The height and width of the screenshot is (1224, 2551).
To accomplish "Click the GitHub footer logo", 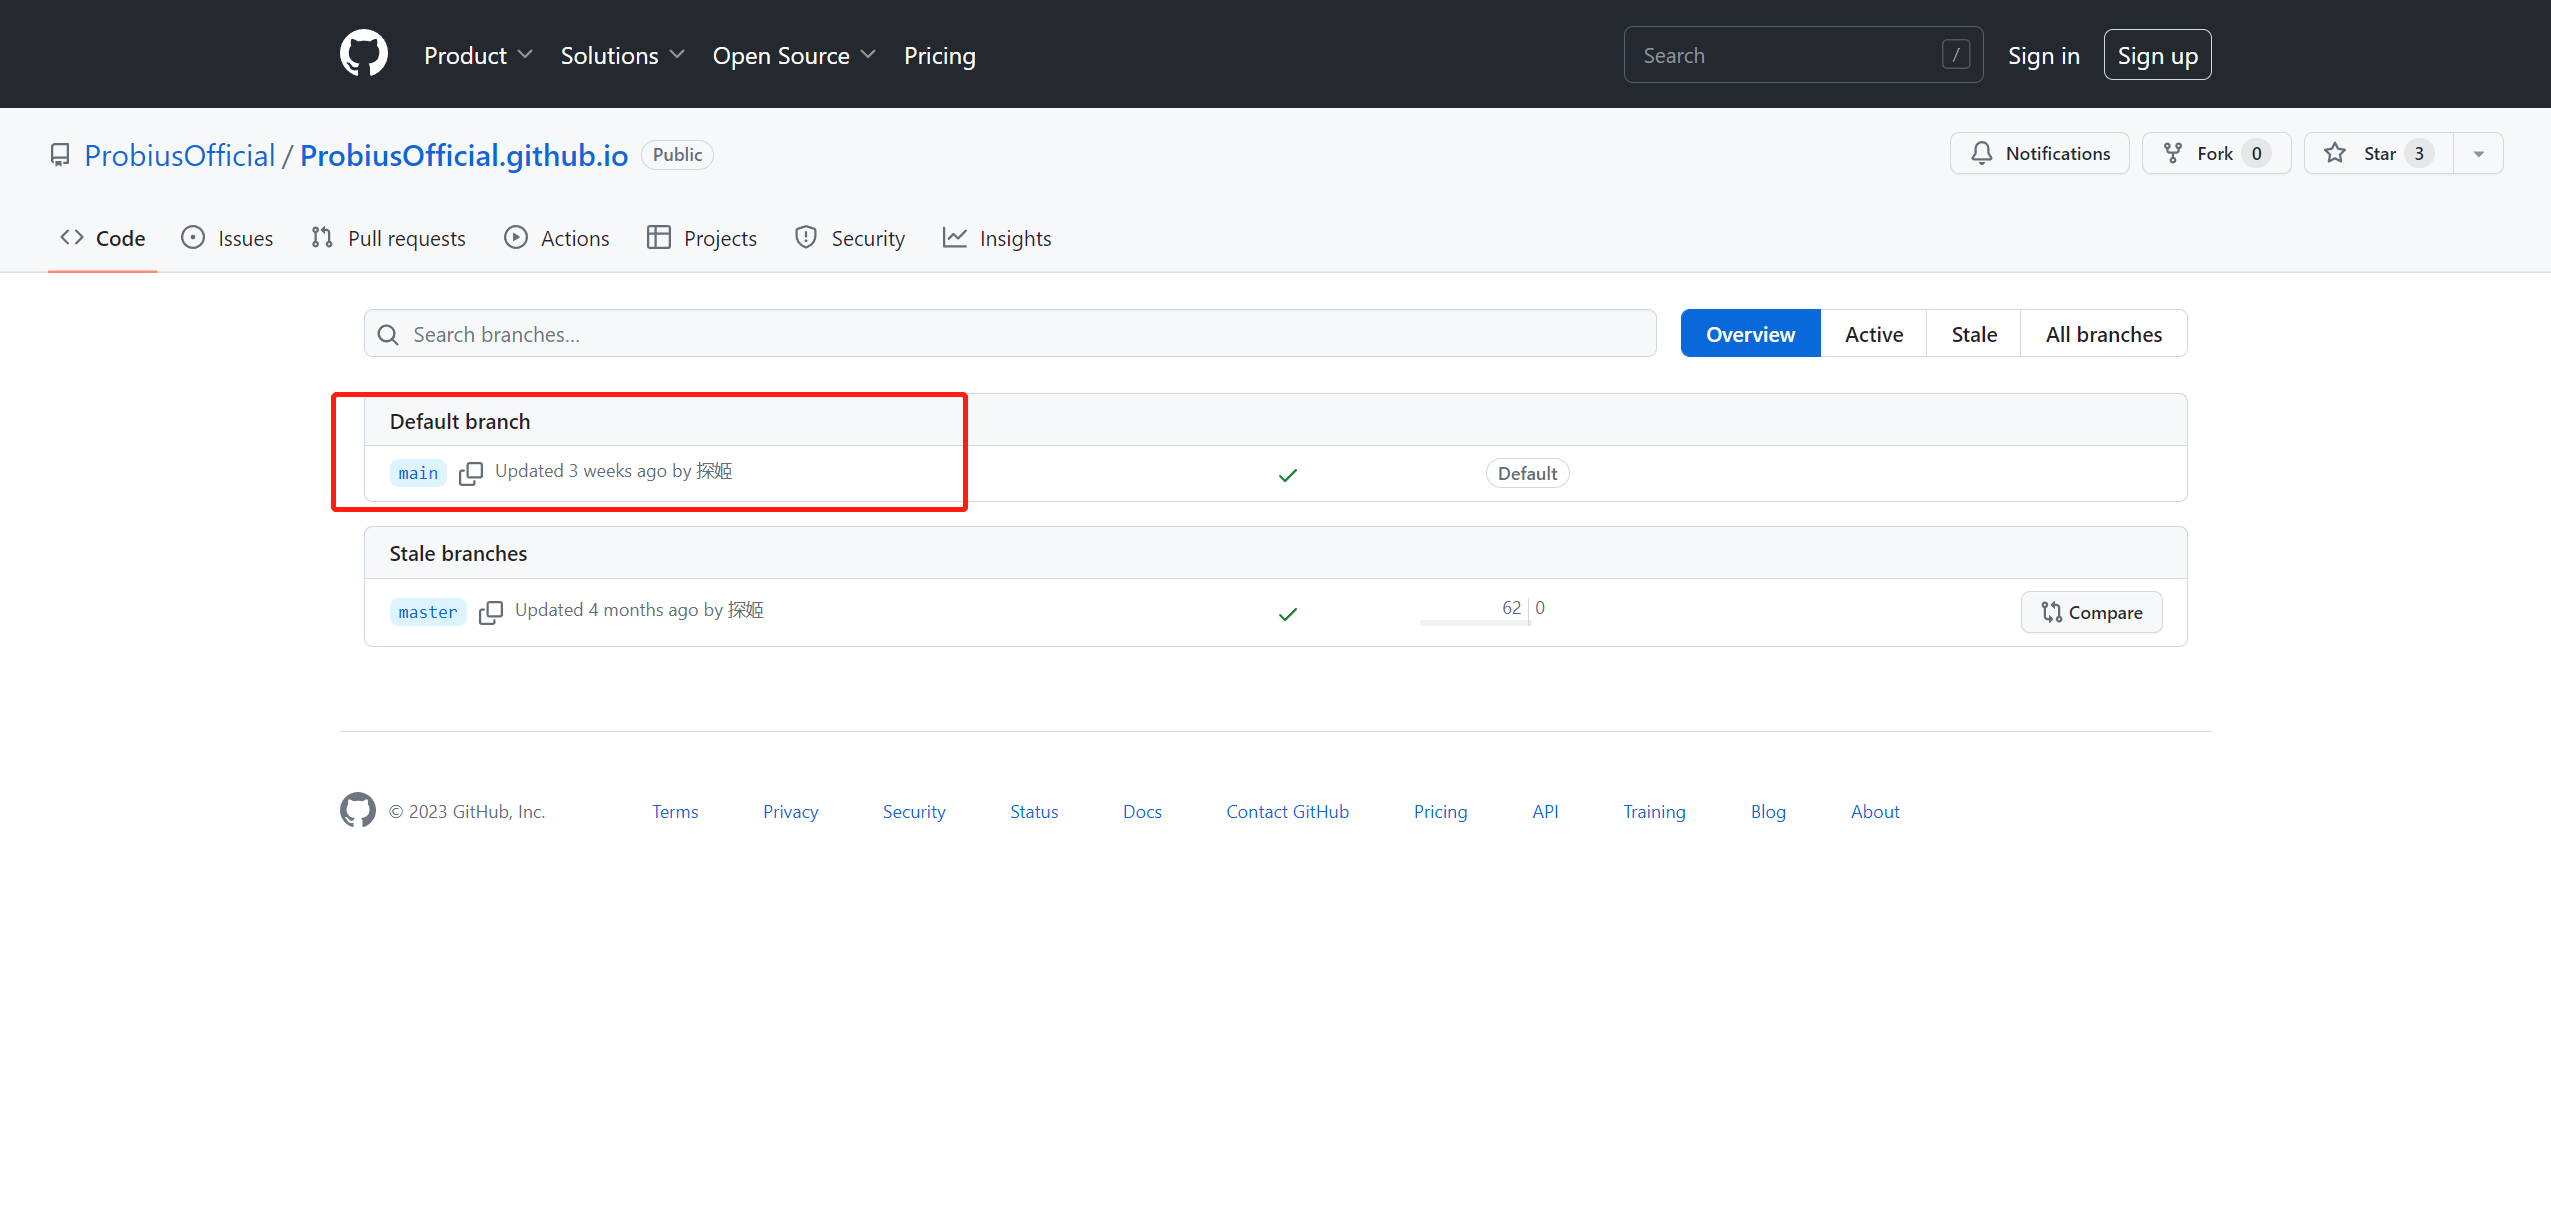I will [357, 810].
